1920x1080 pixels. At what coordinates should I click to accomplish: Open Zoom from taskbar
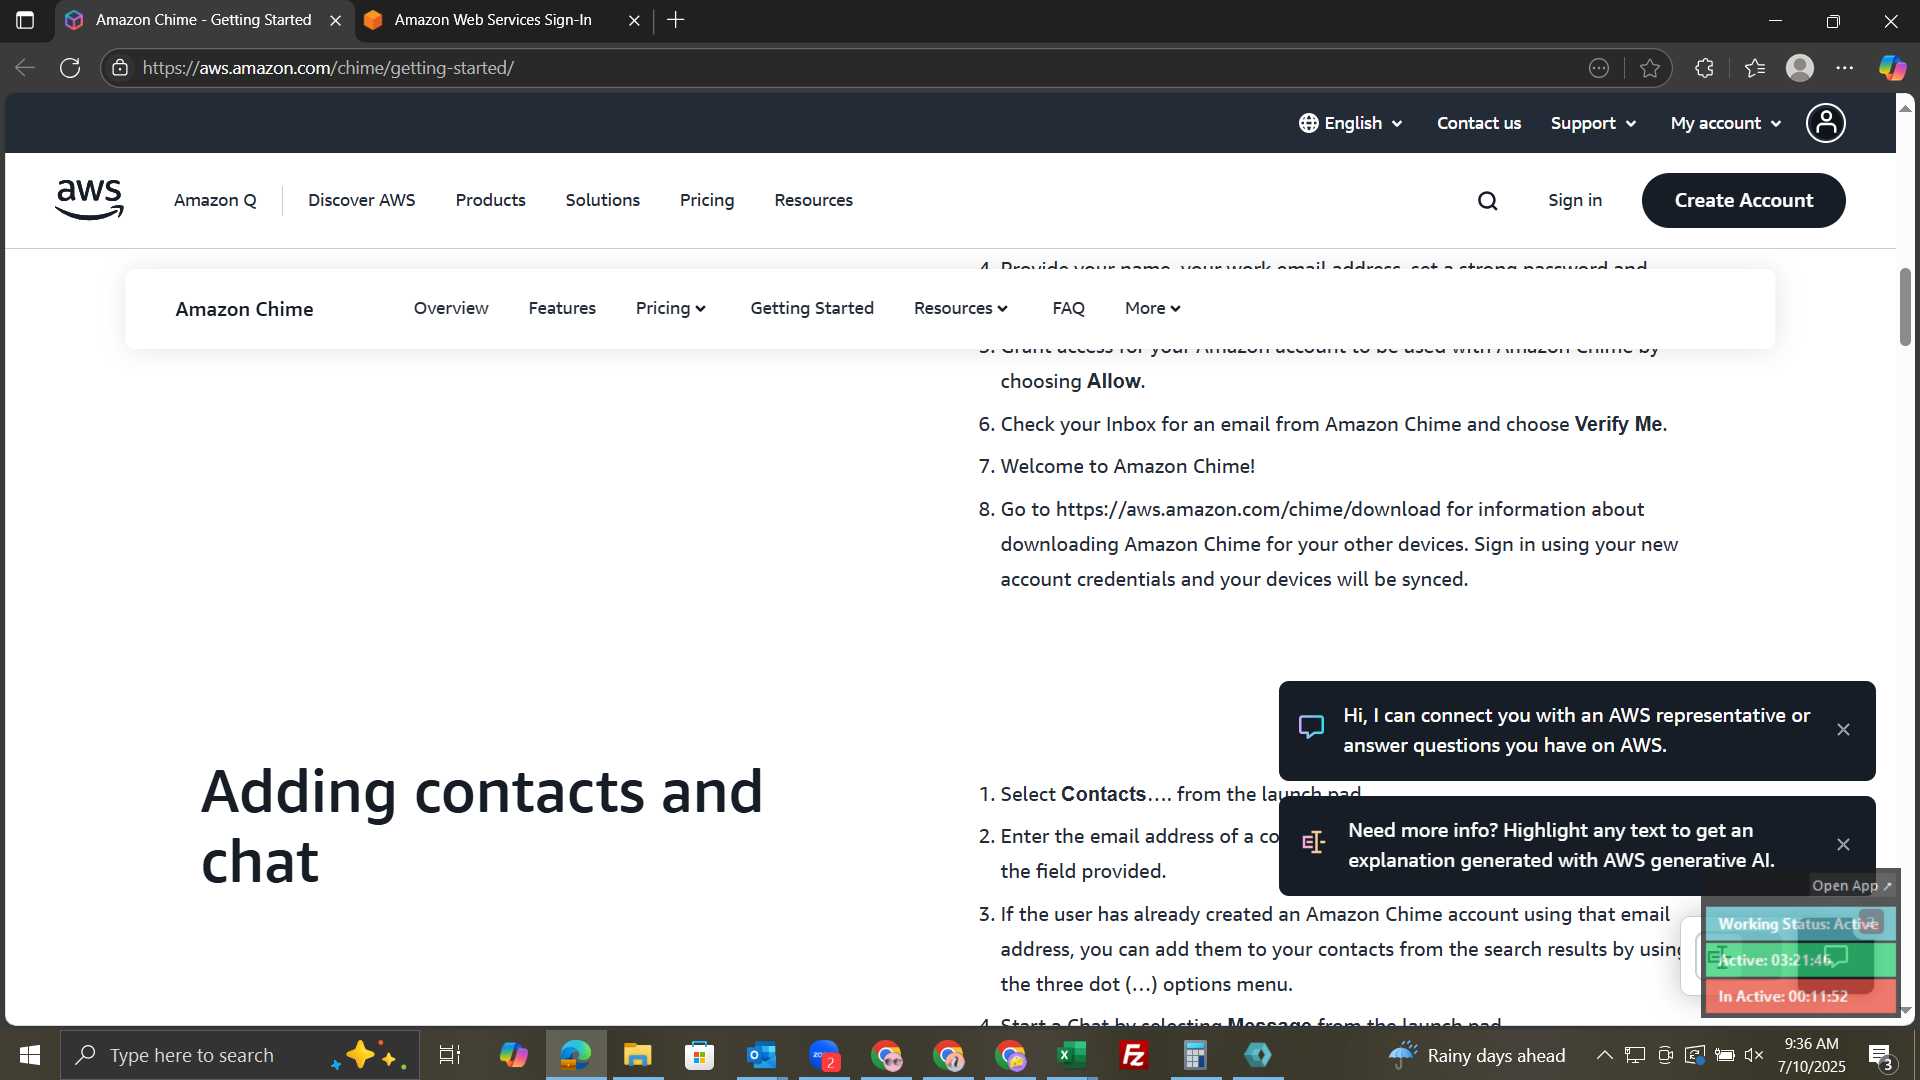pos(824,1055)
